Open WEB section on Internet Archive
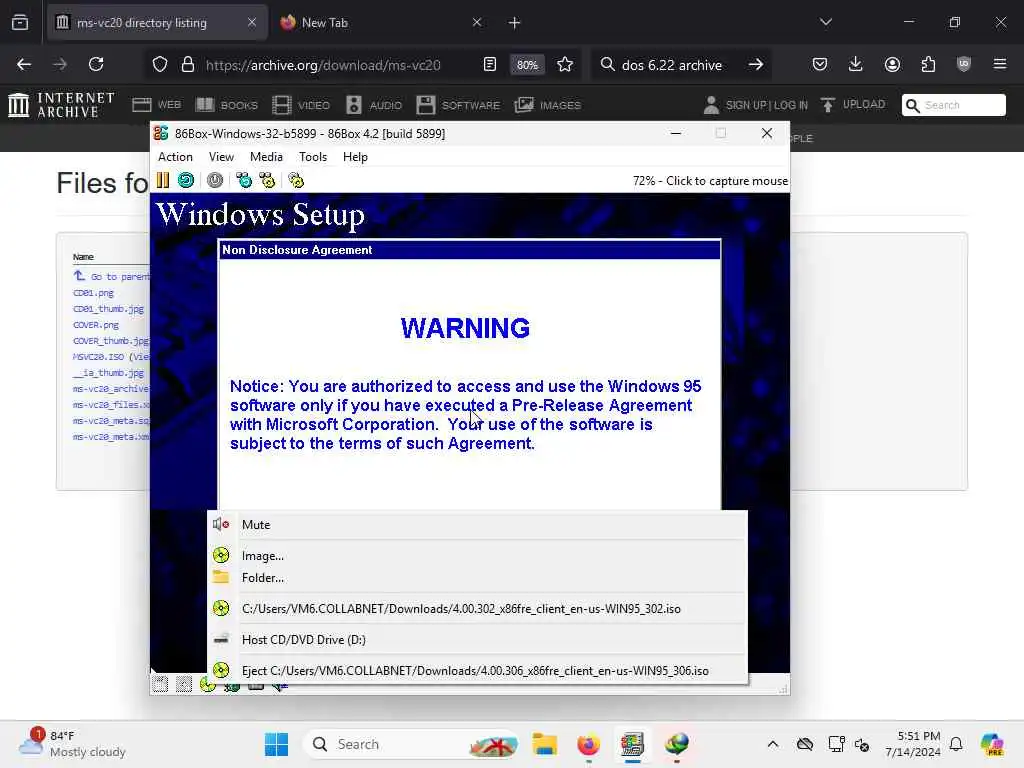The image size is (1024, 768). [x=156, y=105]
